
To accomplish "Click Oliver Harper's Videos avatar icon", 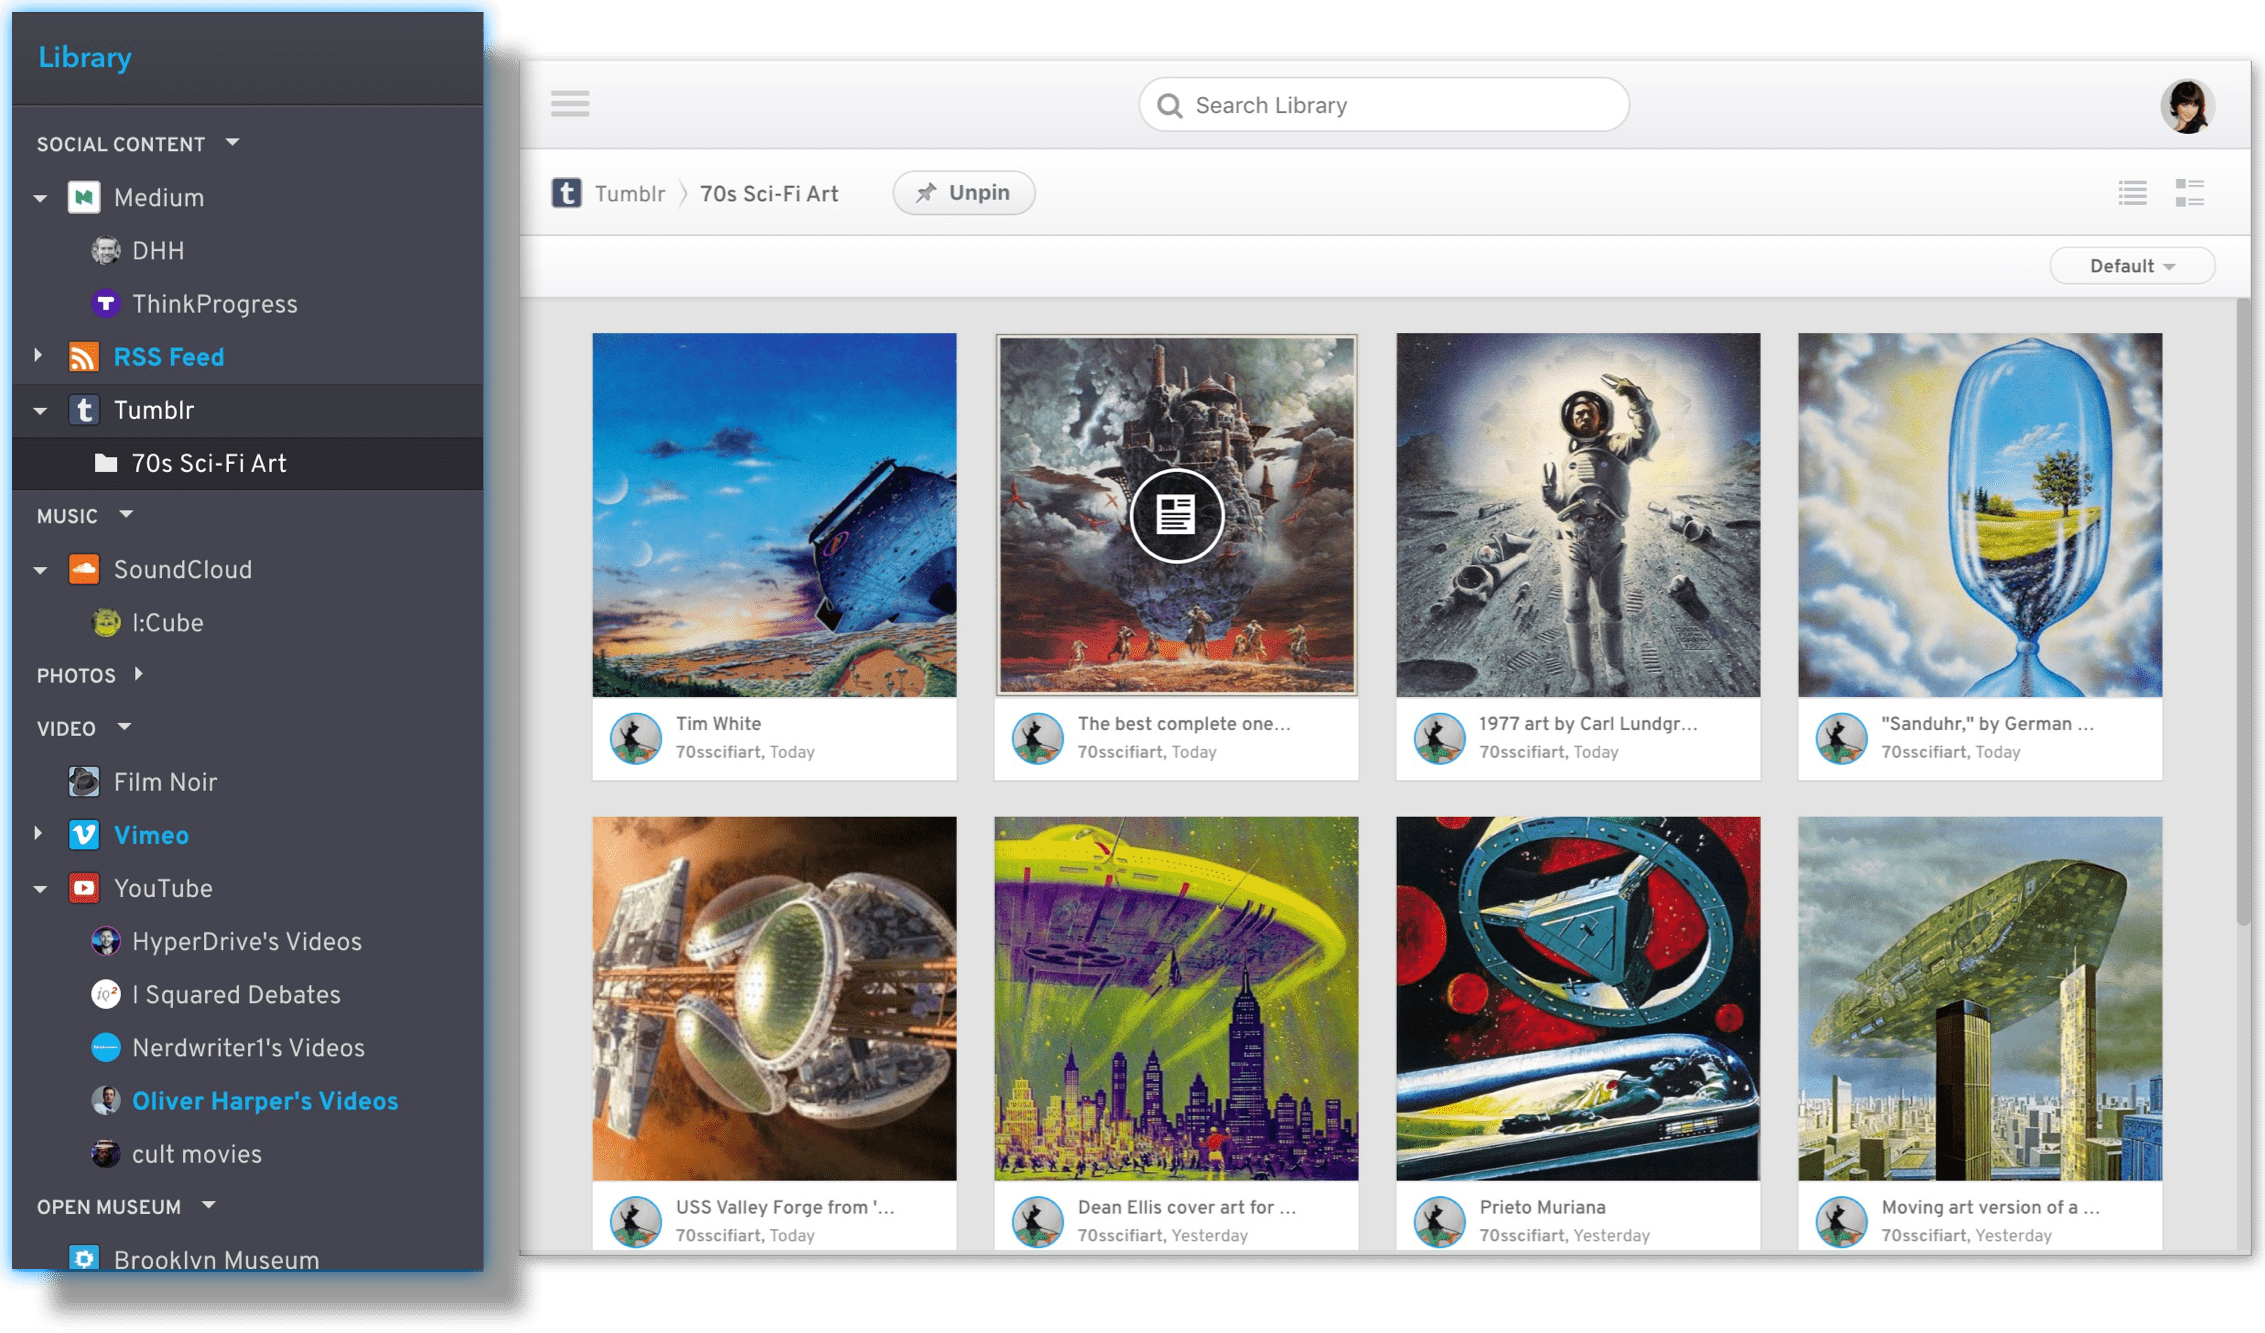I will (x=106, y=1101).
